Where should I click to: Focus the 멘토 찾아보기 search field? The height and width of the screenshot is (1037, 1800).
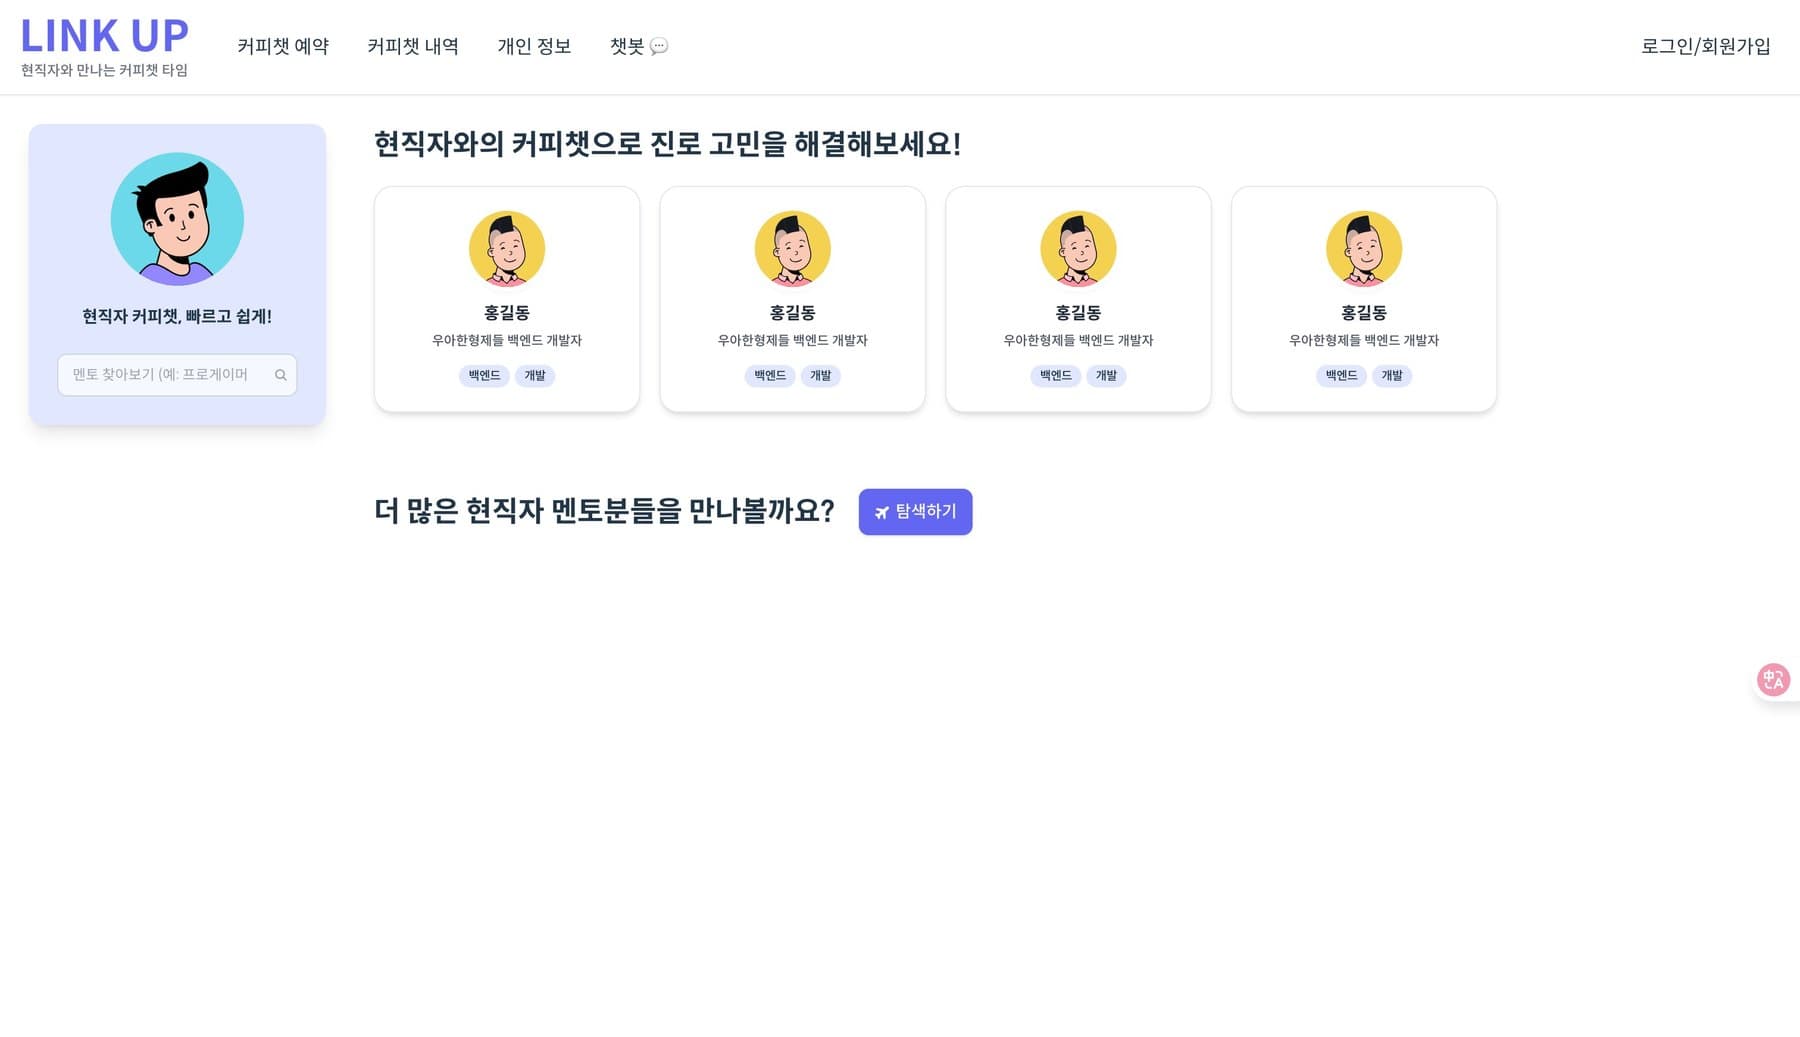tap(177, 375)
